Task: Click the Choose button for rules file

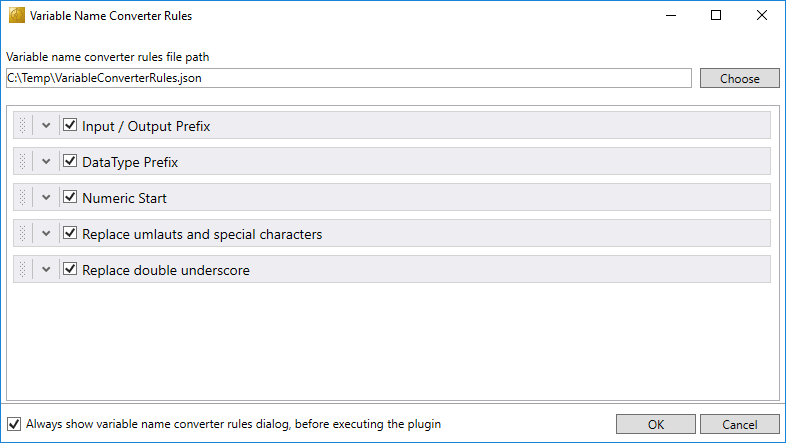Action: click(739, 78)
